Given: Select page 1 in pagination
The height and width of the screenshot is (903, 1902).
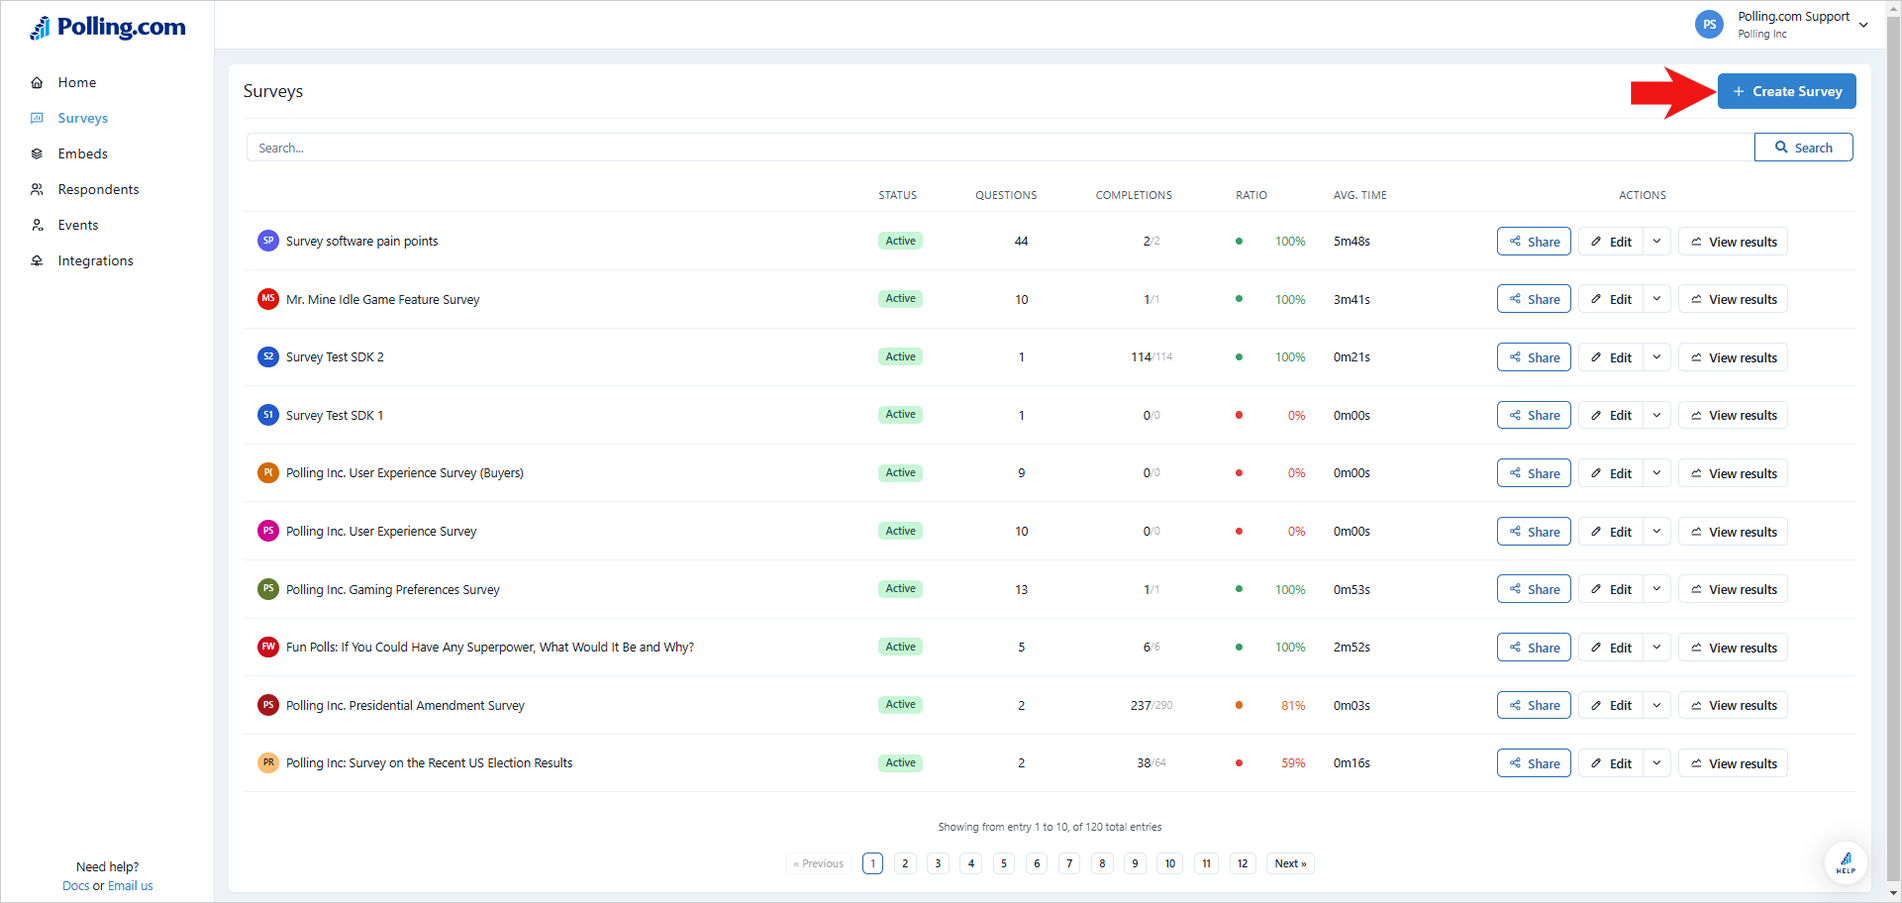Looking at the screenshot, I should point(872,863).
